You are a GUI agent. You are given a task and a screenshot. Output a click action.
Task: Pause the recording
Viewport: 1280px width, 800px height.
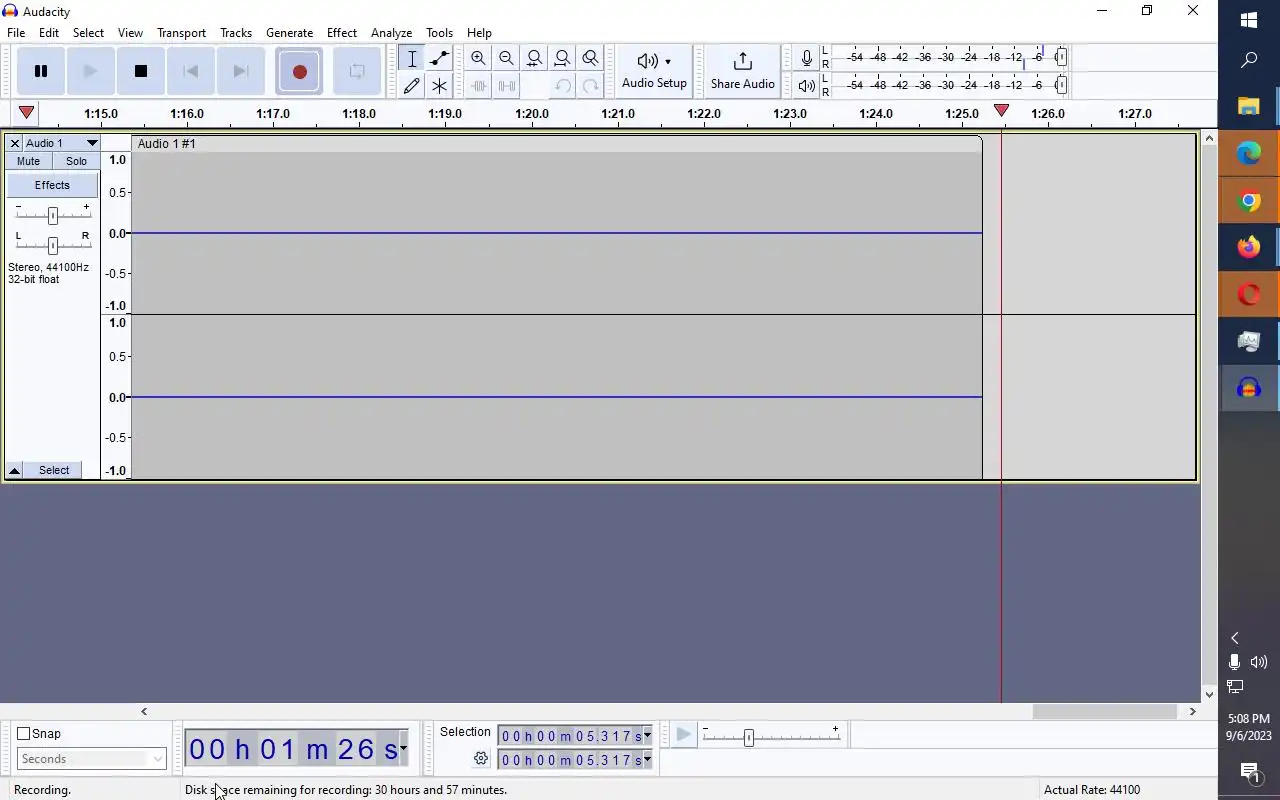[41, 71]
